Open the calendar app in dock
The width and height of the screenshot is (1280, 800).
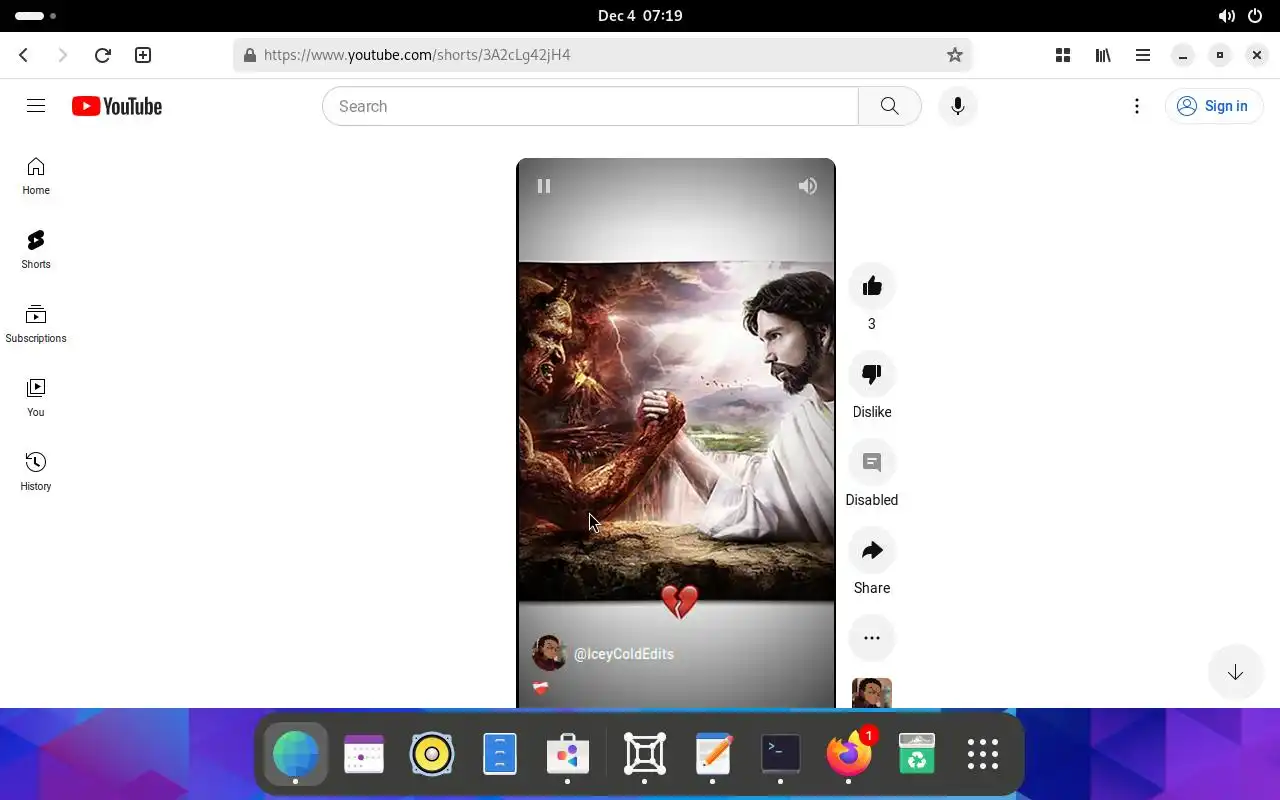[364, 754]
